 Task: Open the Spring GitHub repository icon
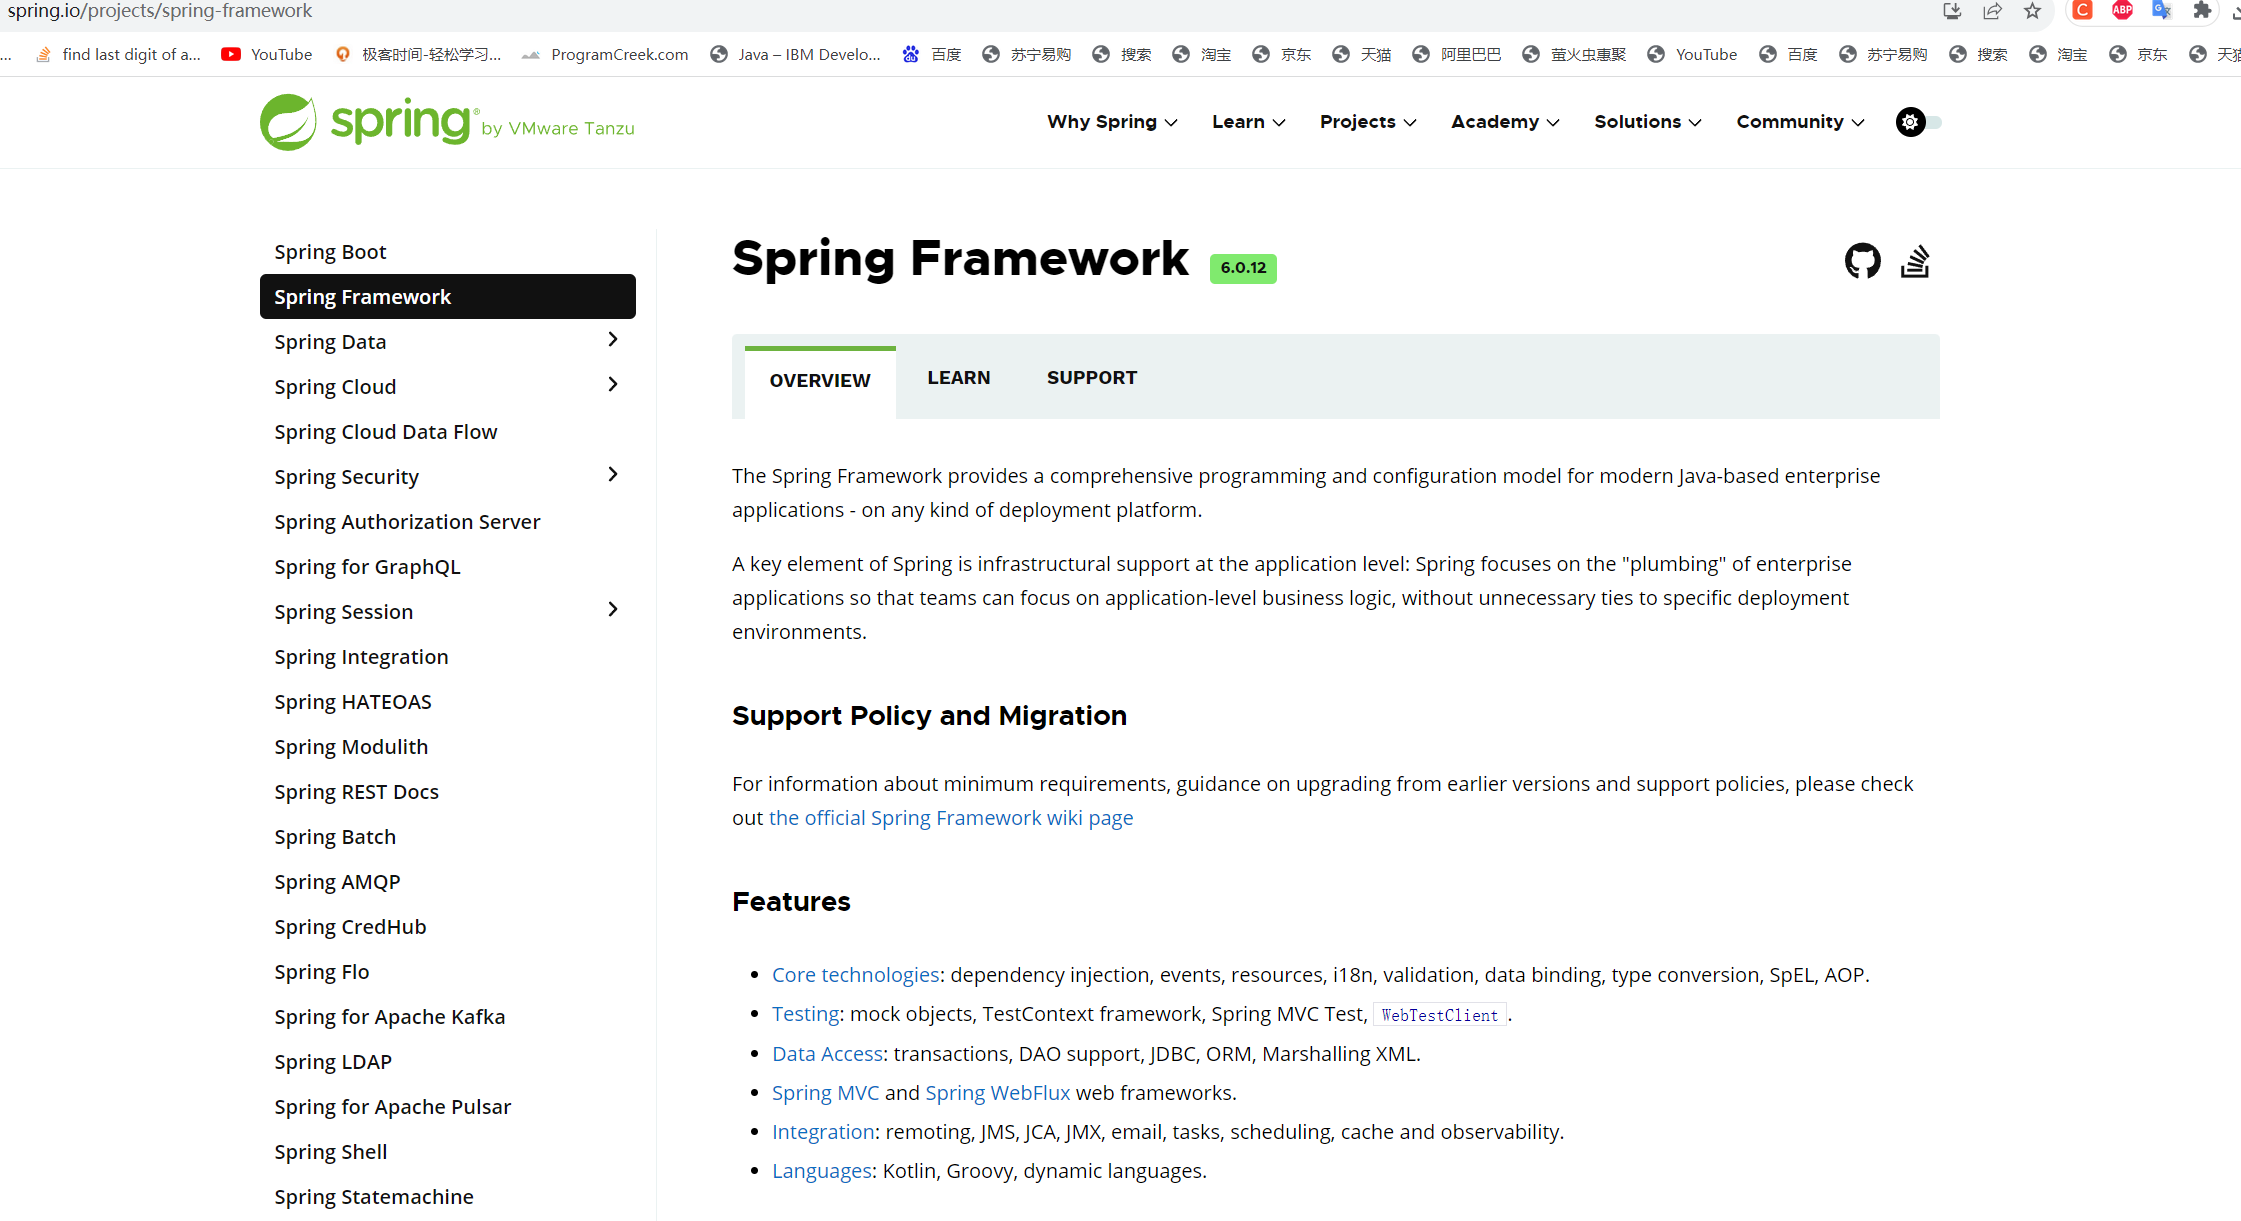1862,261
